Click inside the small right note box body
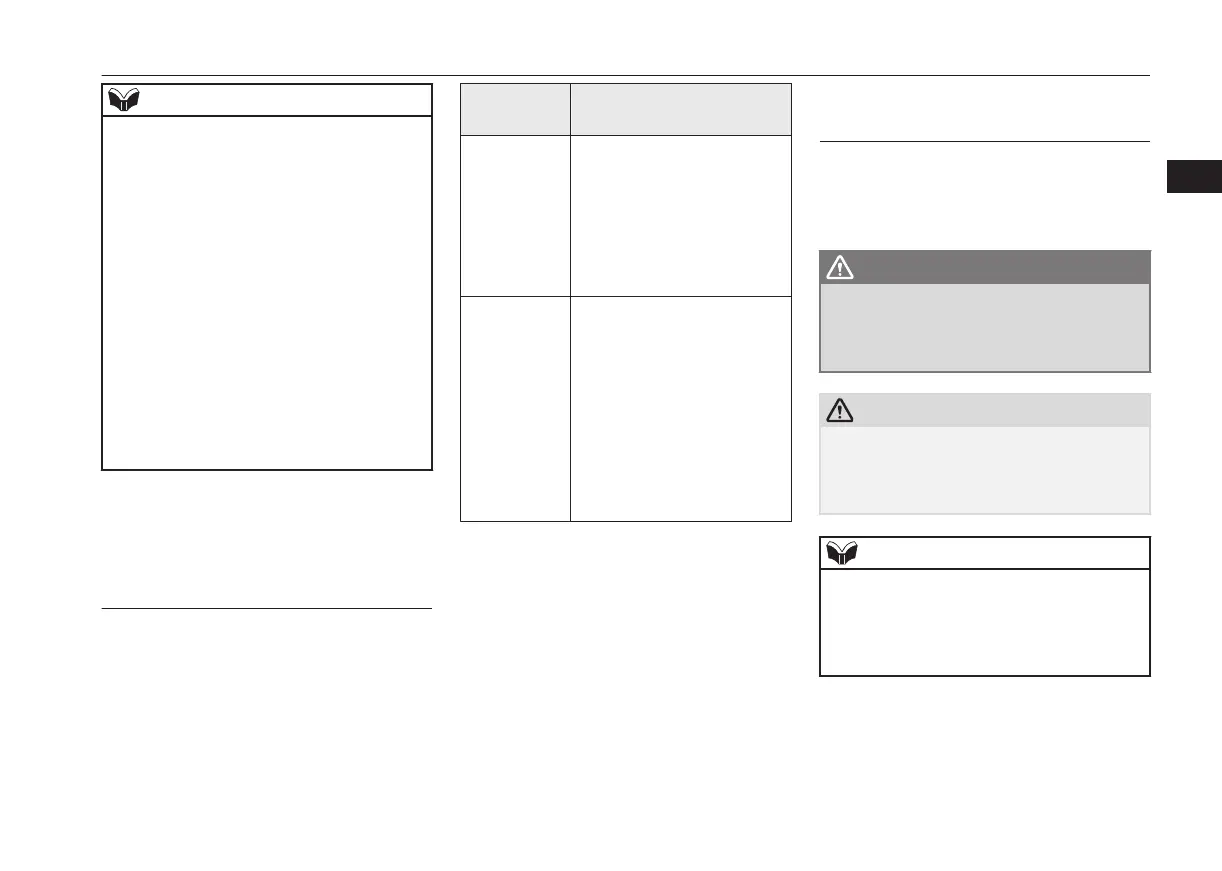The width and height of the screenshot is (1222, 871). 984,622
